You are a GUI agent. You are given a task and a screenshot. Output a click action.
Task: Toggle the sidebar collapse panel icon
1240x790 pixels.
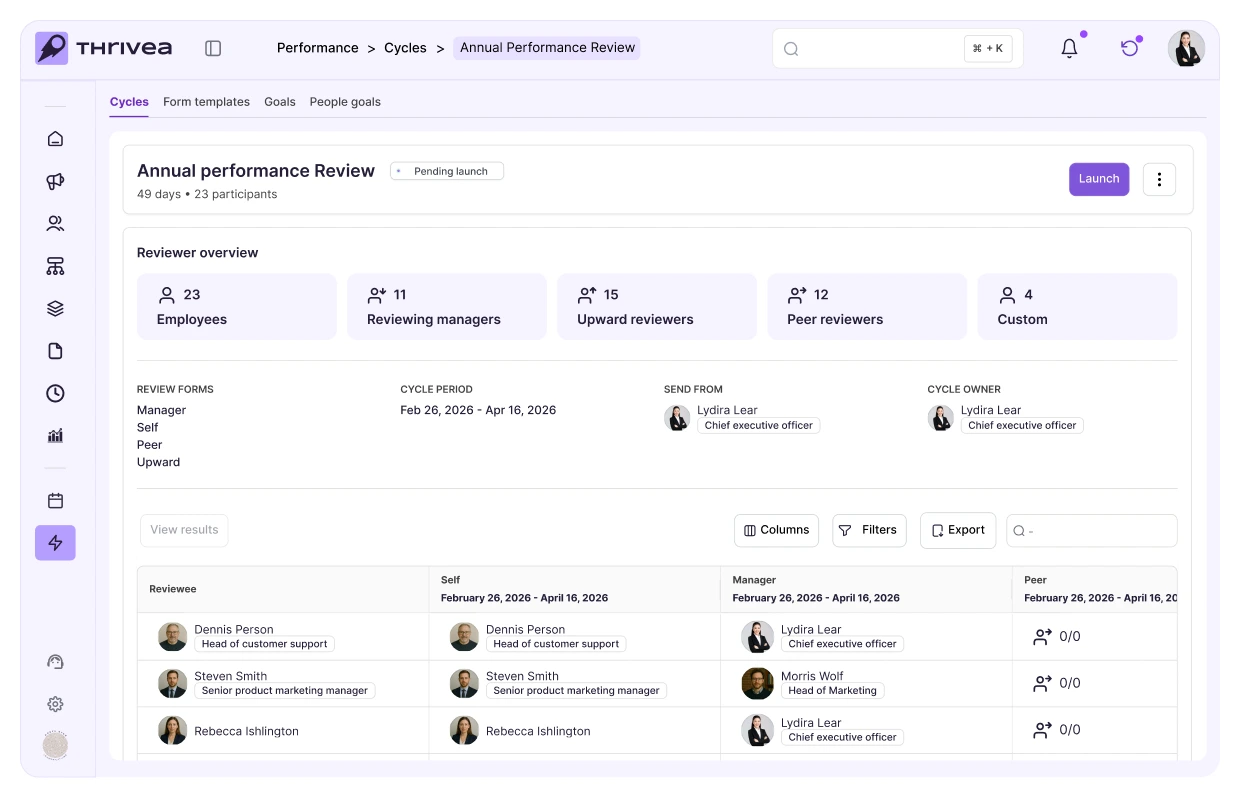(x=213, y=48)
